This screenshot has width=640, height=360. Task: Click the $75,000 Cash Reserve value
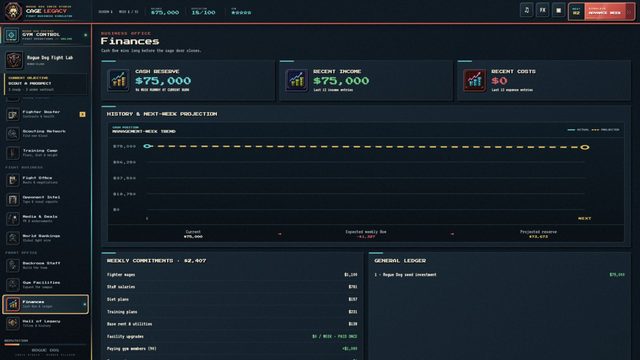pyautogui.click(x=163, y=81)
